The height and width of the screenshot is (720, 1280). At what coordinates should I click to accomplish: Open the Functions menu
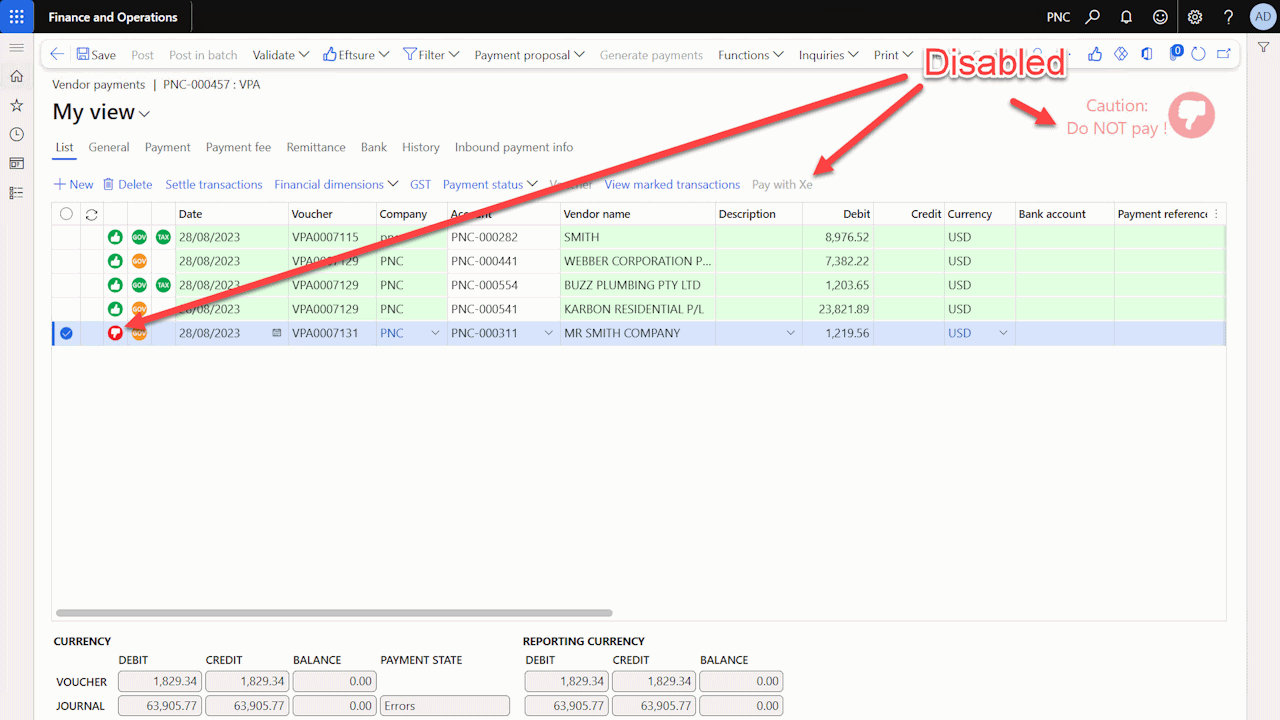coord(751,55)
